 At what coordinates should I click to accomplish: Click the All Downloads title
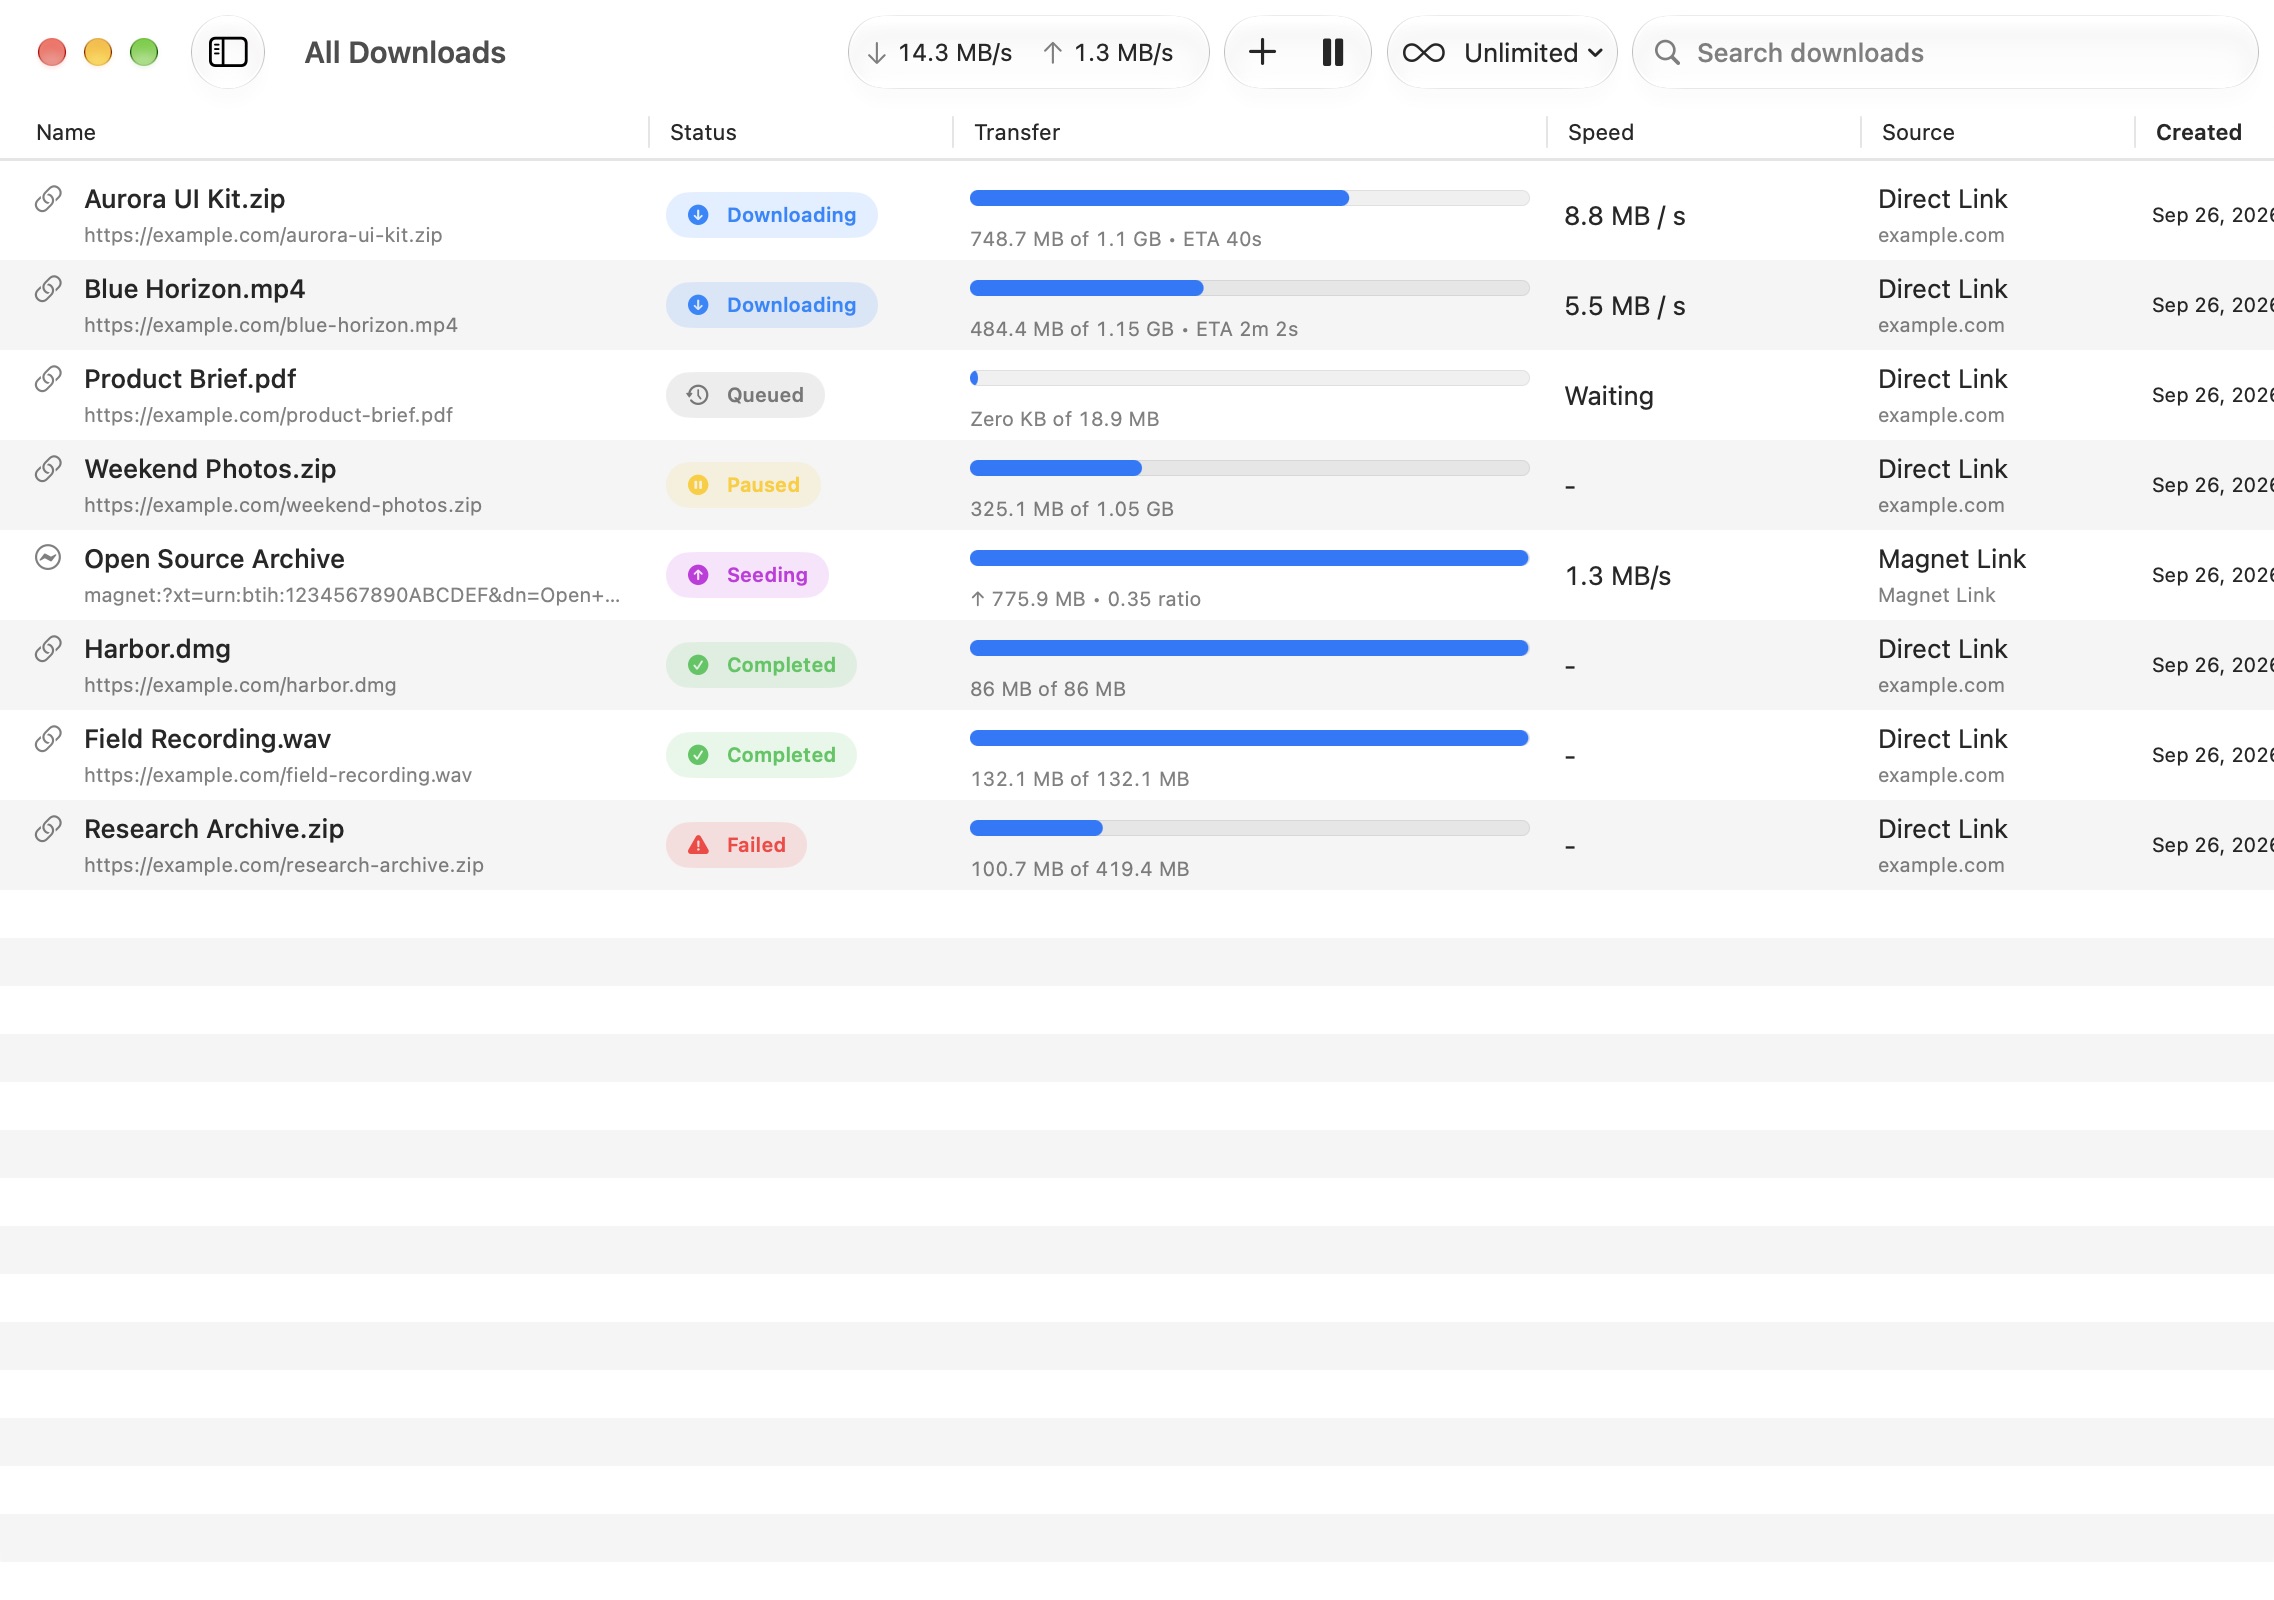click(x=405, y=52)
